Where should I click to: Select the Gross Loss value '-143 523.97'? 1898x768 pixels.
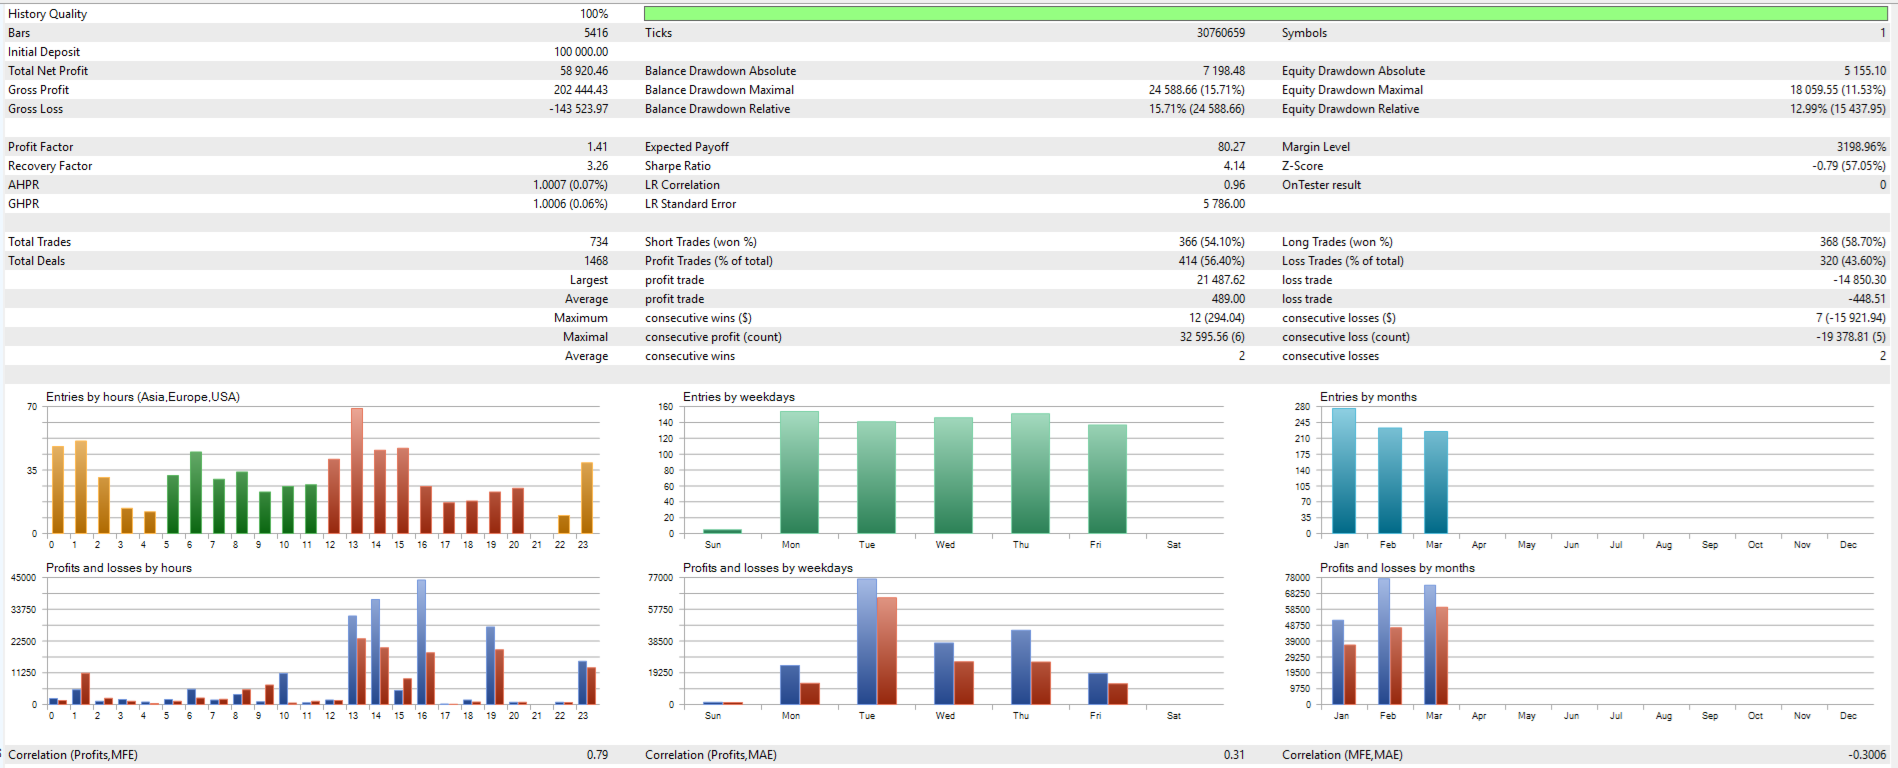[x=579, y=109]
